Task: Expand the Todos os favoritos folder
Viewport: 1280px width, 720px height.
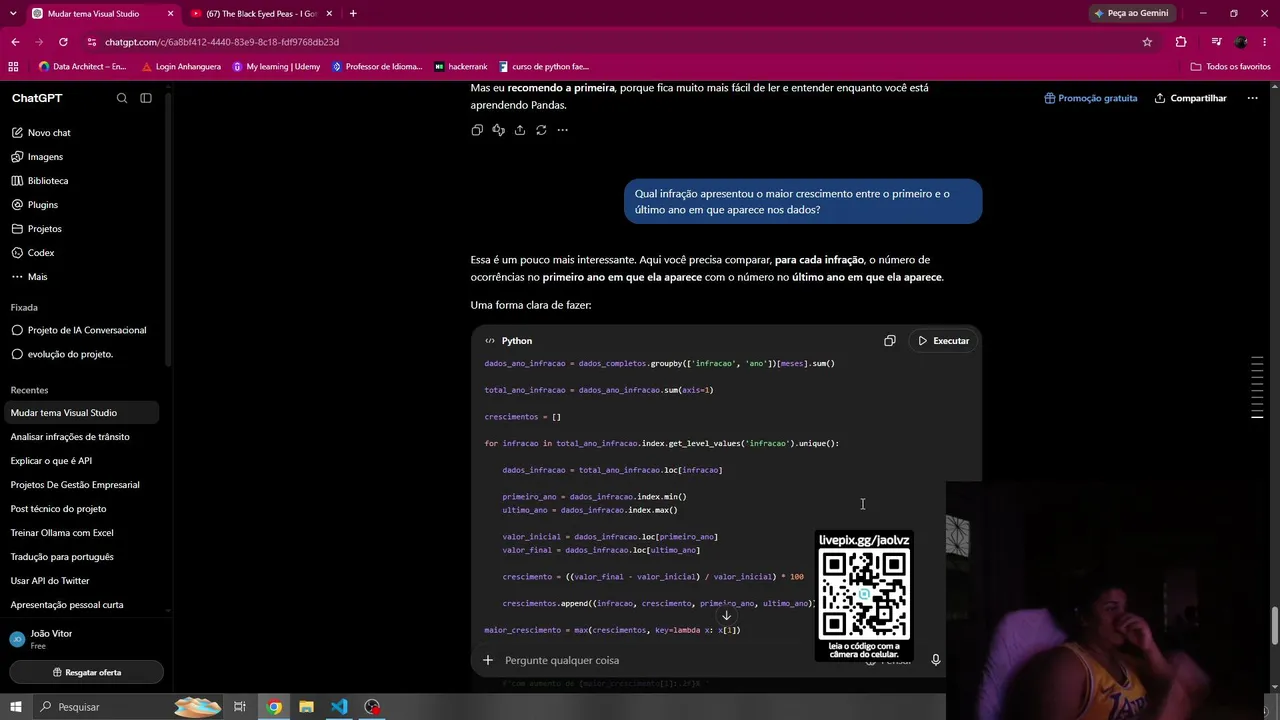Action: tap(1230, 67)
